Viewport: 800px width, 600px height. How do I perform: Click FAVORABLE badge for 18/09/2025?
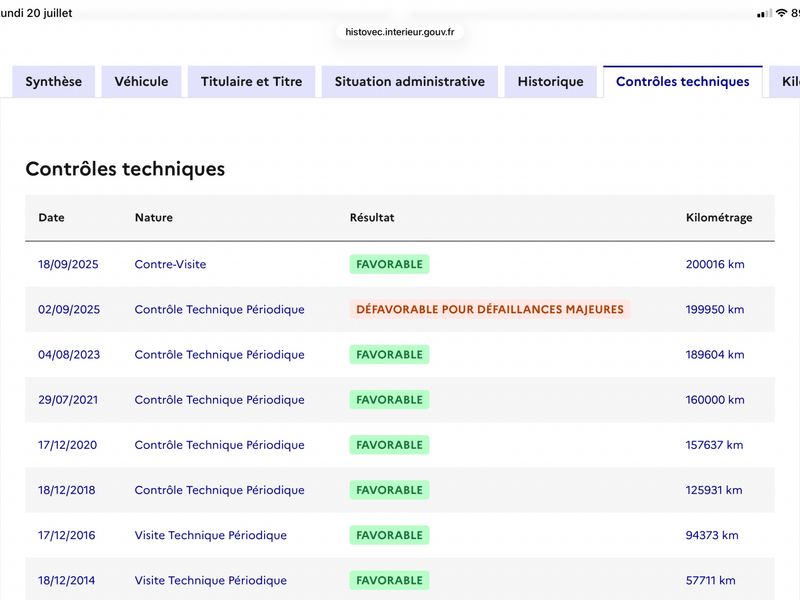pos(389,264)
